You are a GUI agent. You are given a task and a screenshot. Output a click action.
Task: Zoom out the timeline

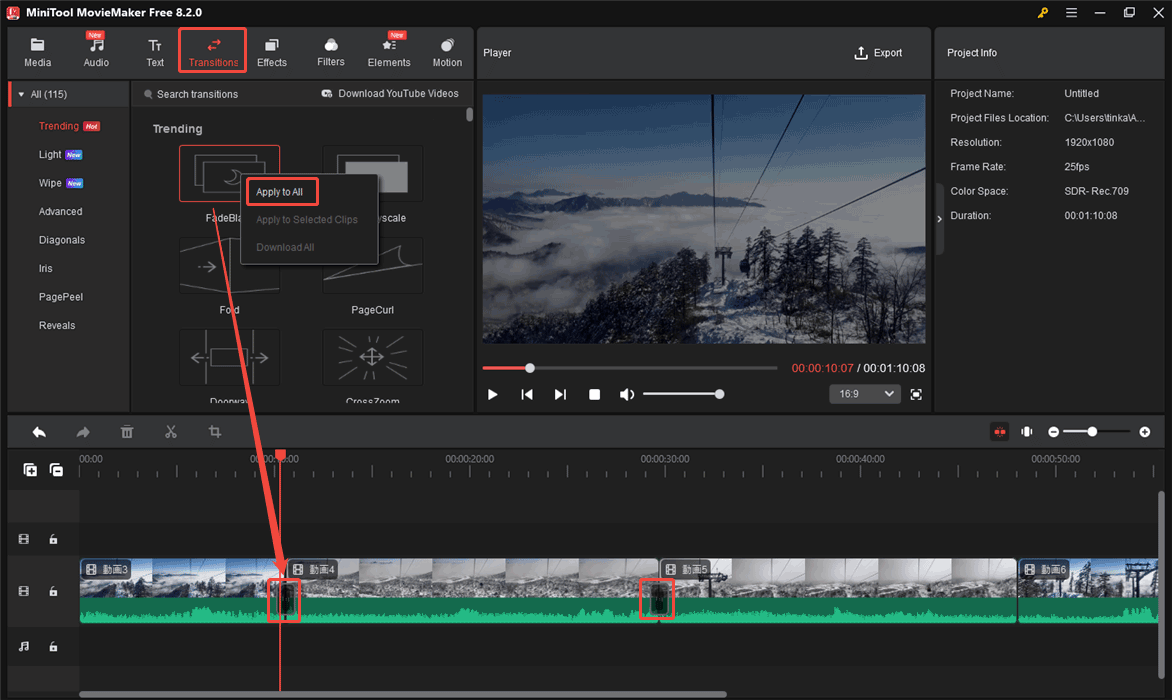1053,432
